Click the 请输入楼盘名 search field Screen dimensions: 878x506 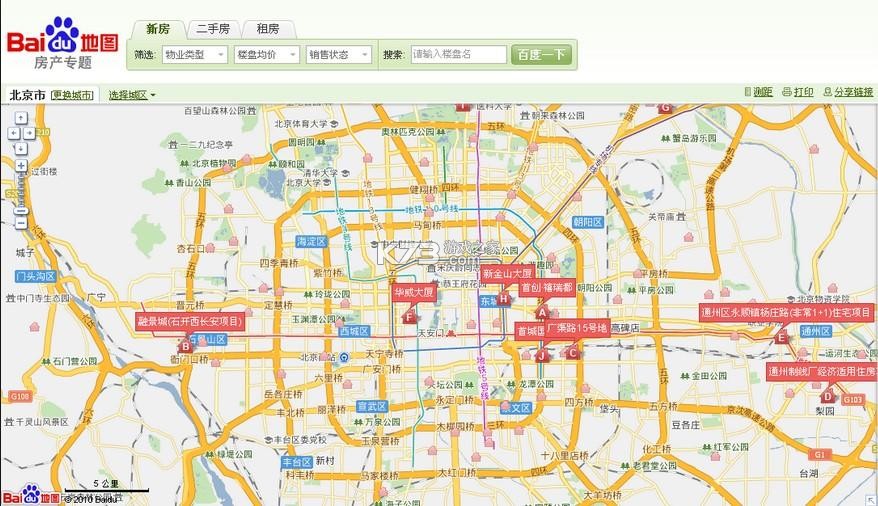point(459,54)
